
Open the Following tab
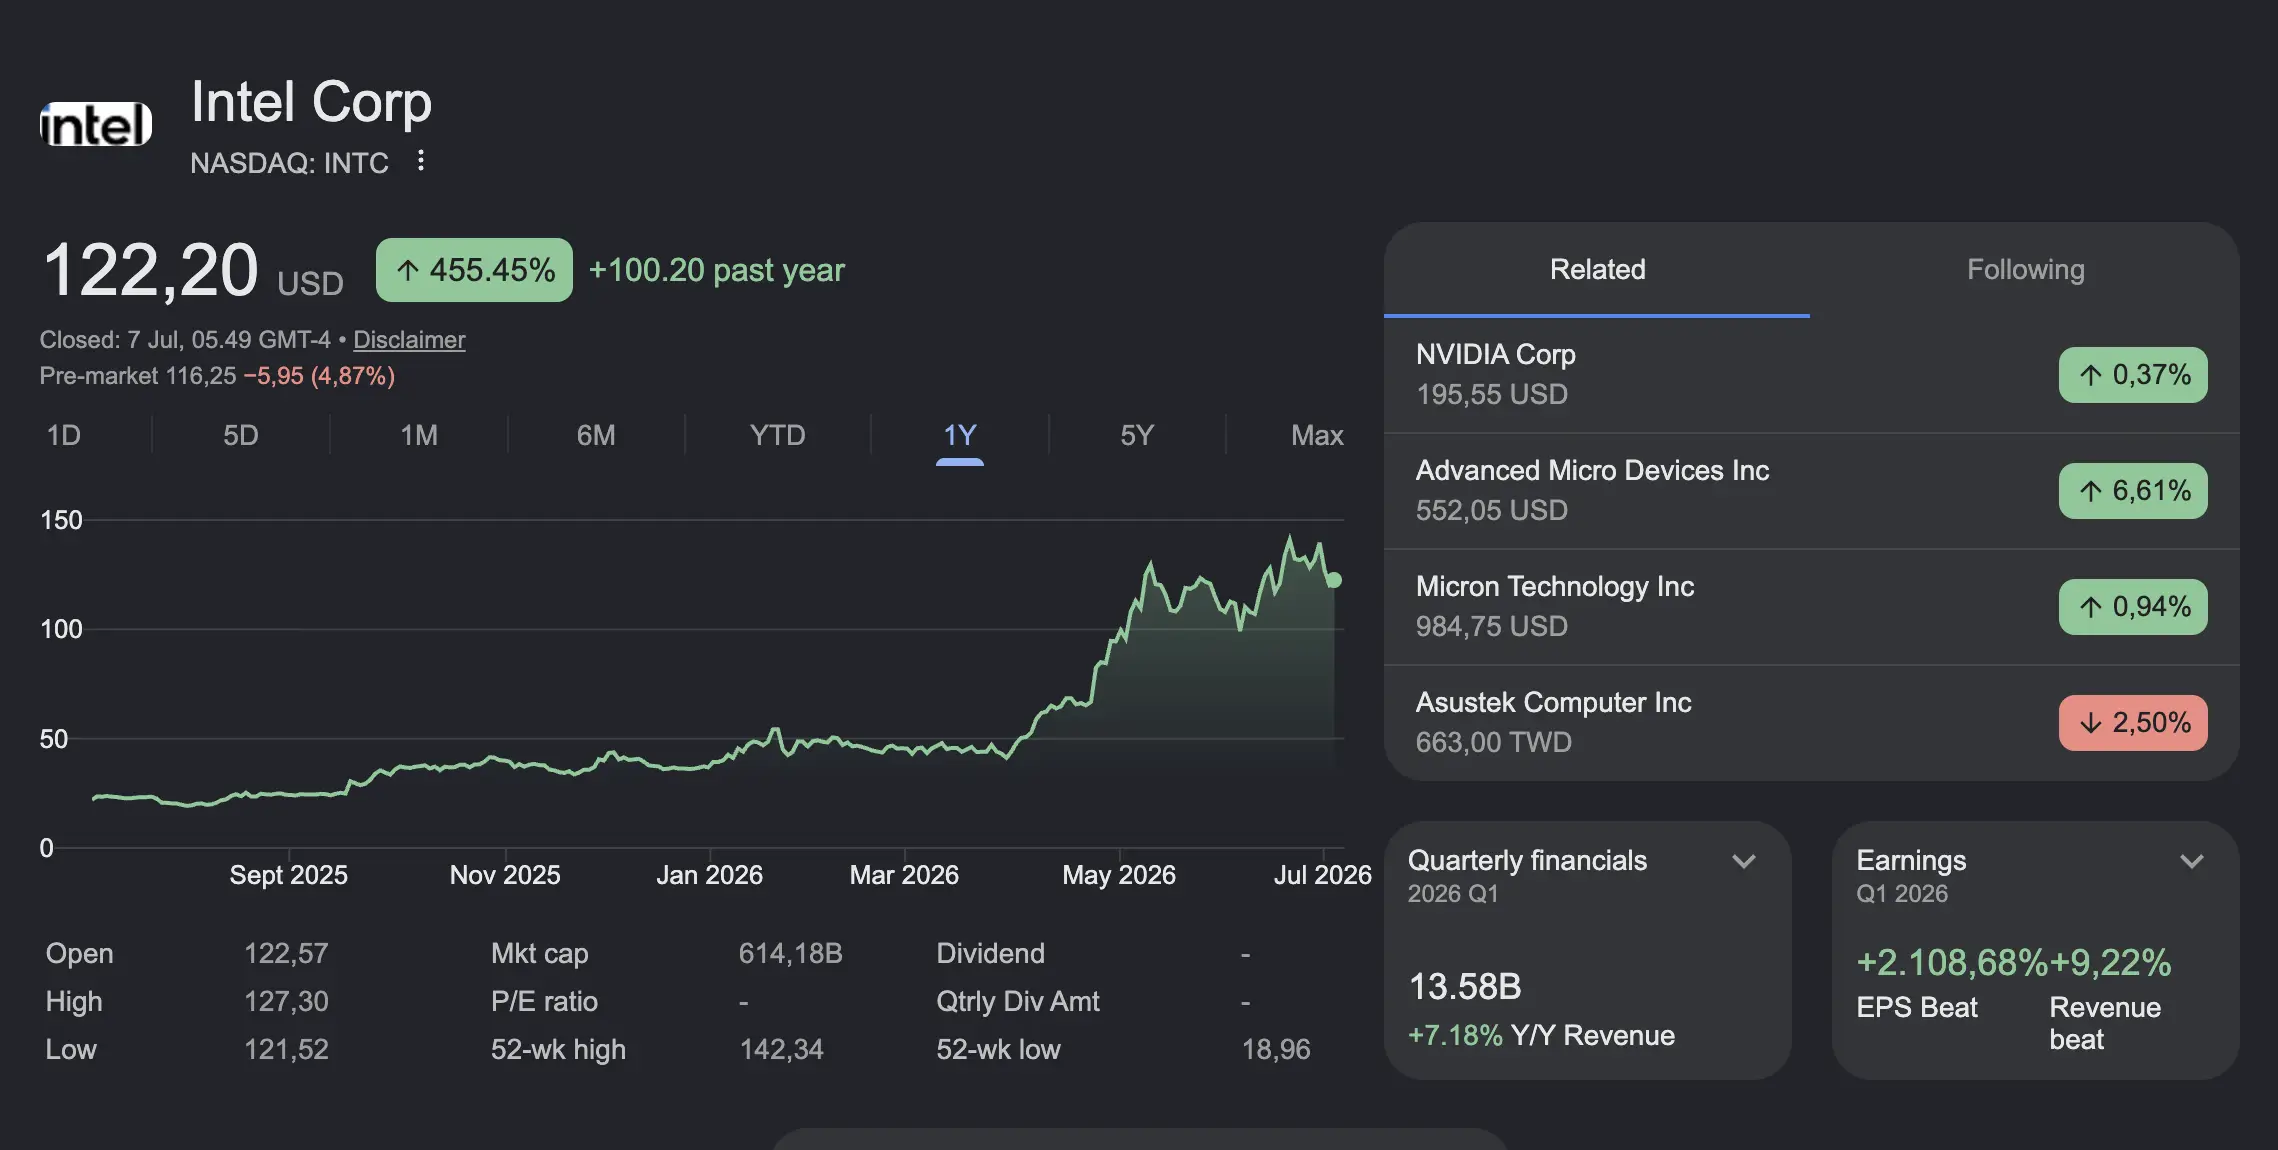[2026, 270]
